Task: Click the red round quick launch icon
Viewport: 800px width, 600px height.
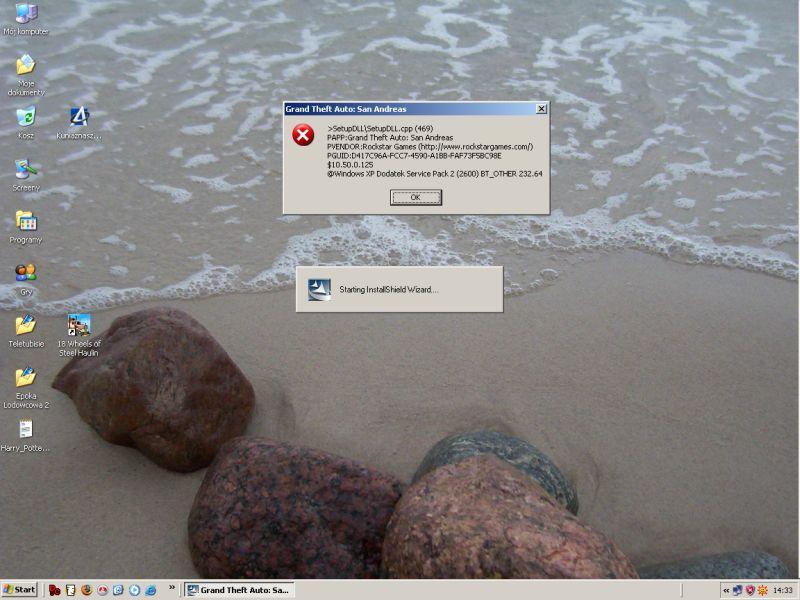Action: tap(103, 590)
